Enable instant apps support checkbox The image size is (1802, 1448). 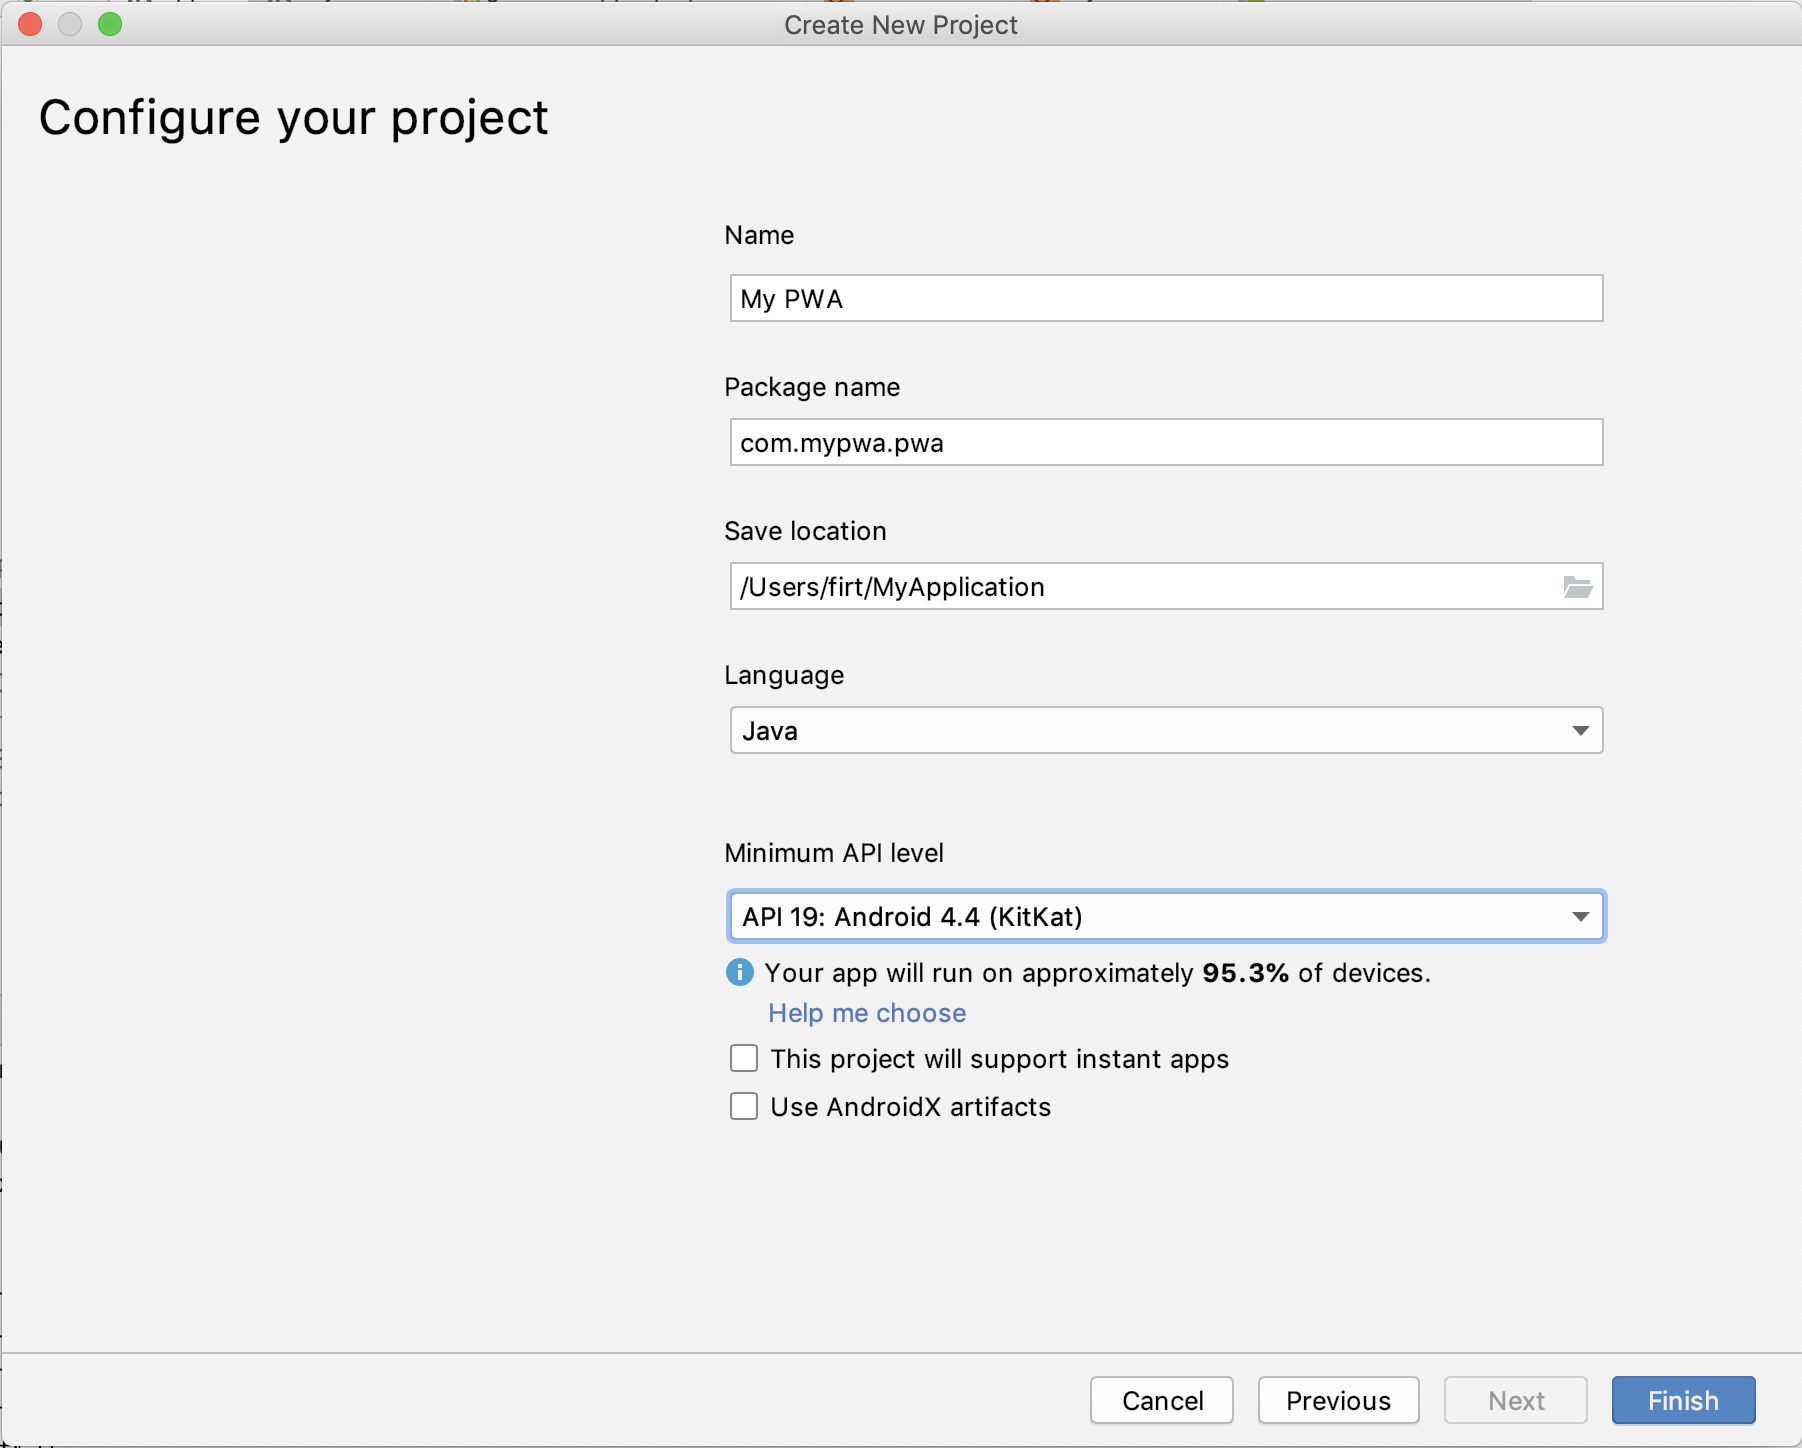pyautogui.click(x=744, y=1058)
